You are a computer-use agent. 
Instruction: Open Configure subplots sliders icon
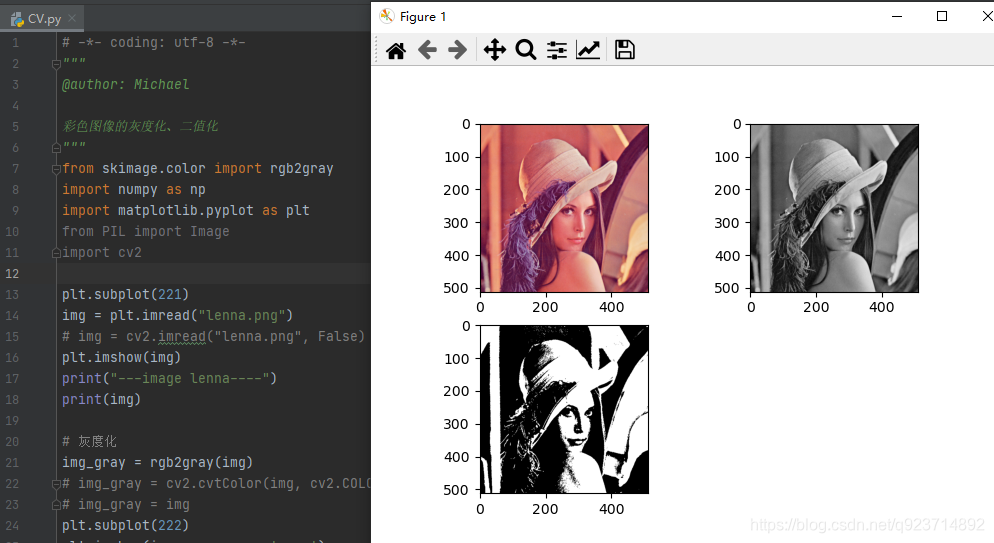[x=557, y=50]
